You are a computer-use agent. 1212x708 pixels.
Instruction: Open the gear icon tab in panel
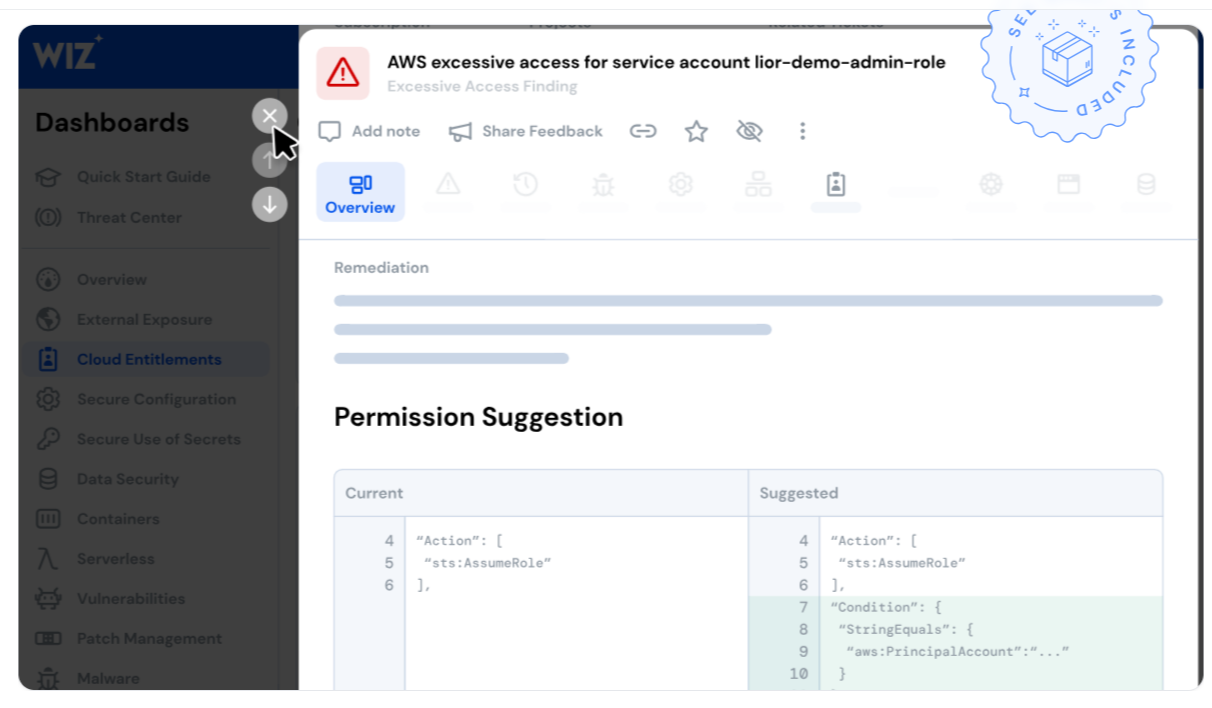pyautogui.click(x=681, y=184)
